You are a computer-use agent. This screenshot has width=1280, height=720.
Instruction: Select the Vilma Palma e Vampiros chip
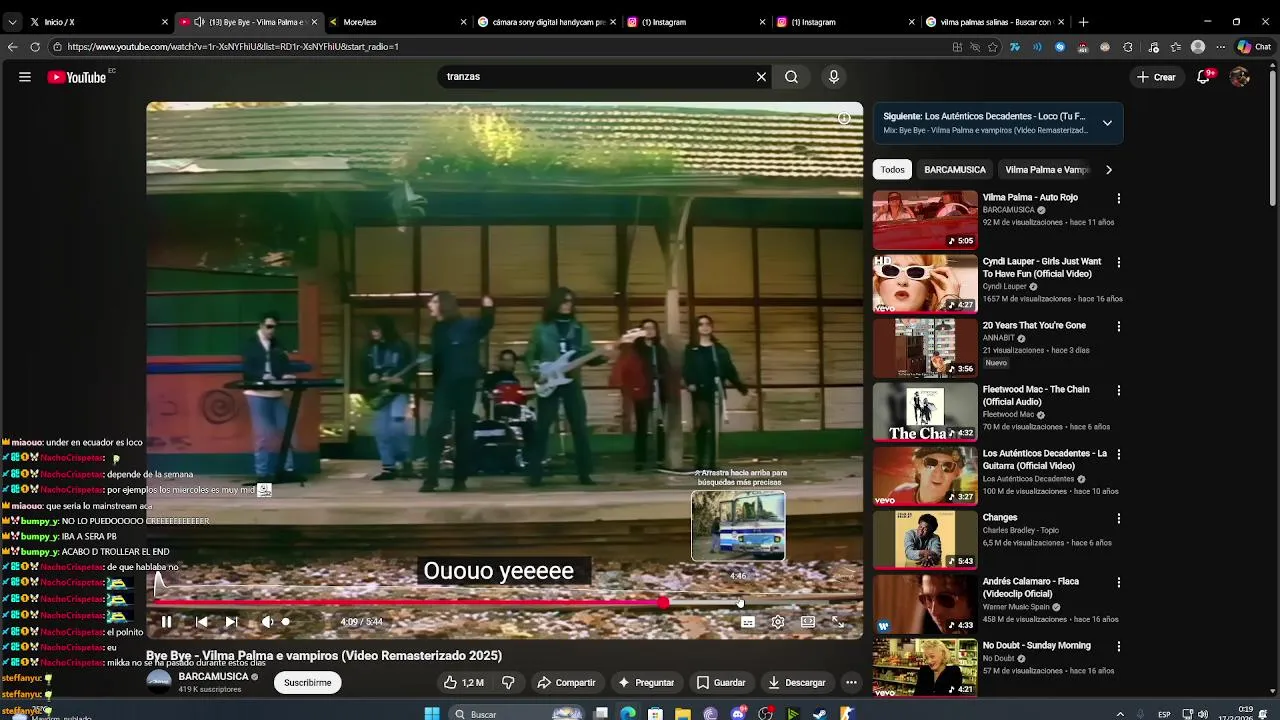(1046, 170)
